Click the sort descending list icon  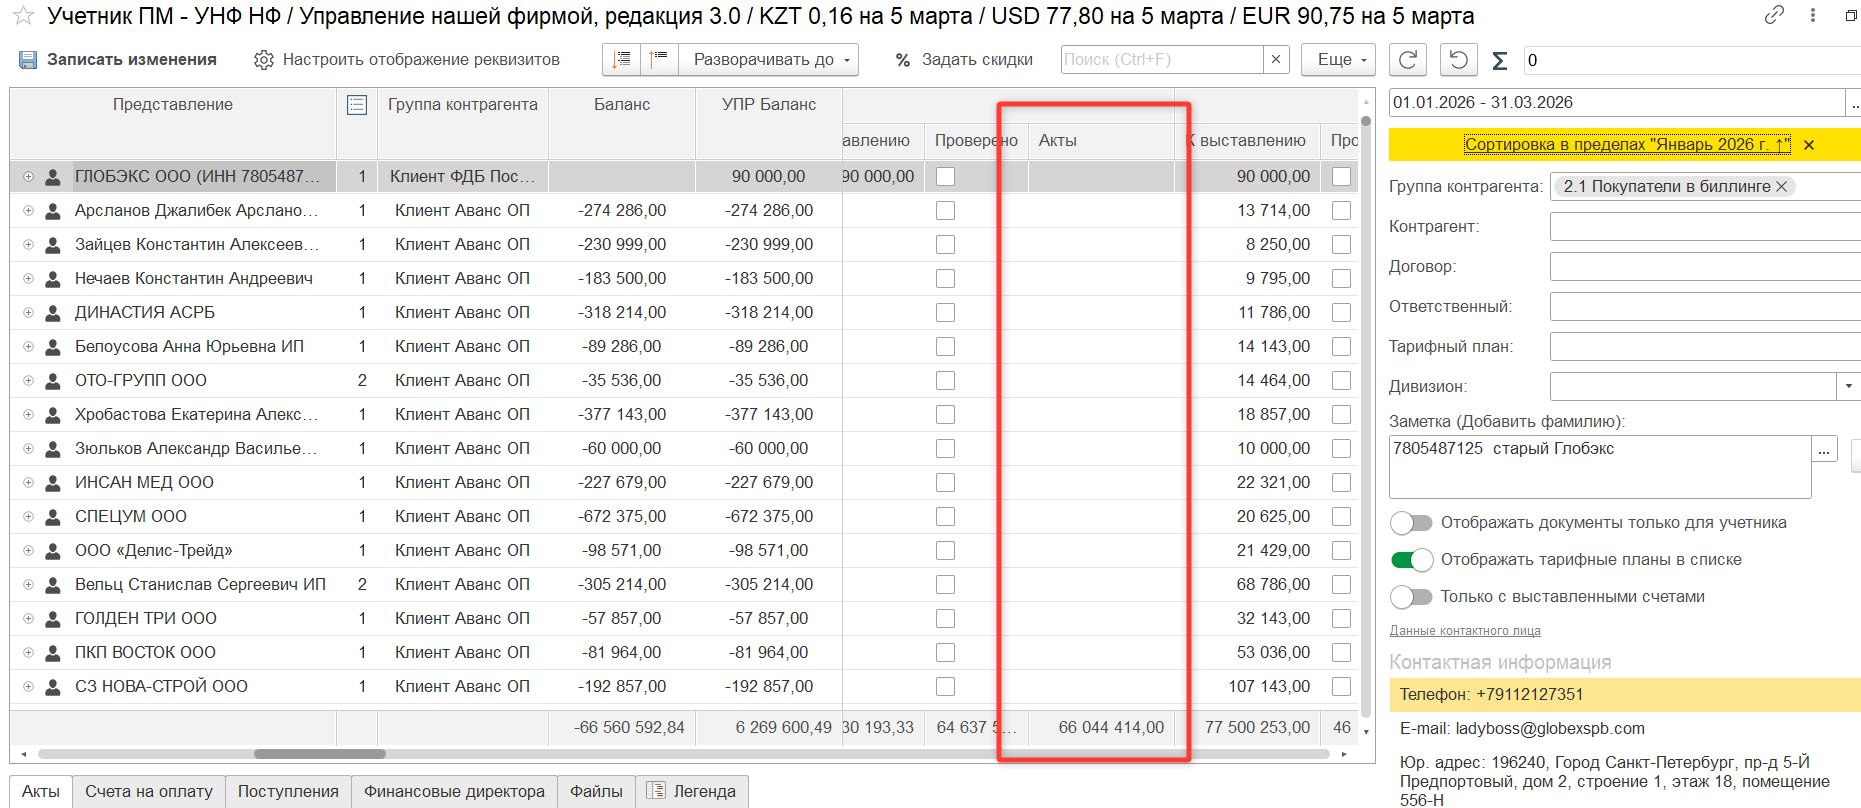pyautogui.click(x=658, y=60)
